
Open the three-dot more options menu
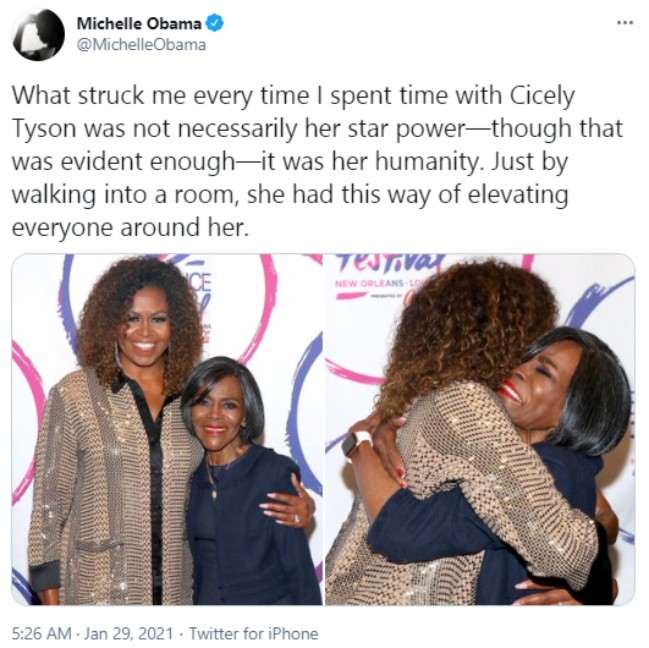[x=625, y=23]
